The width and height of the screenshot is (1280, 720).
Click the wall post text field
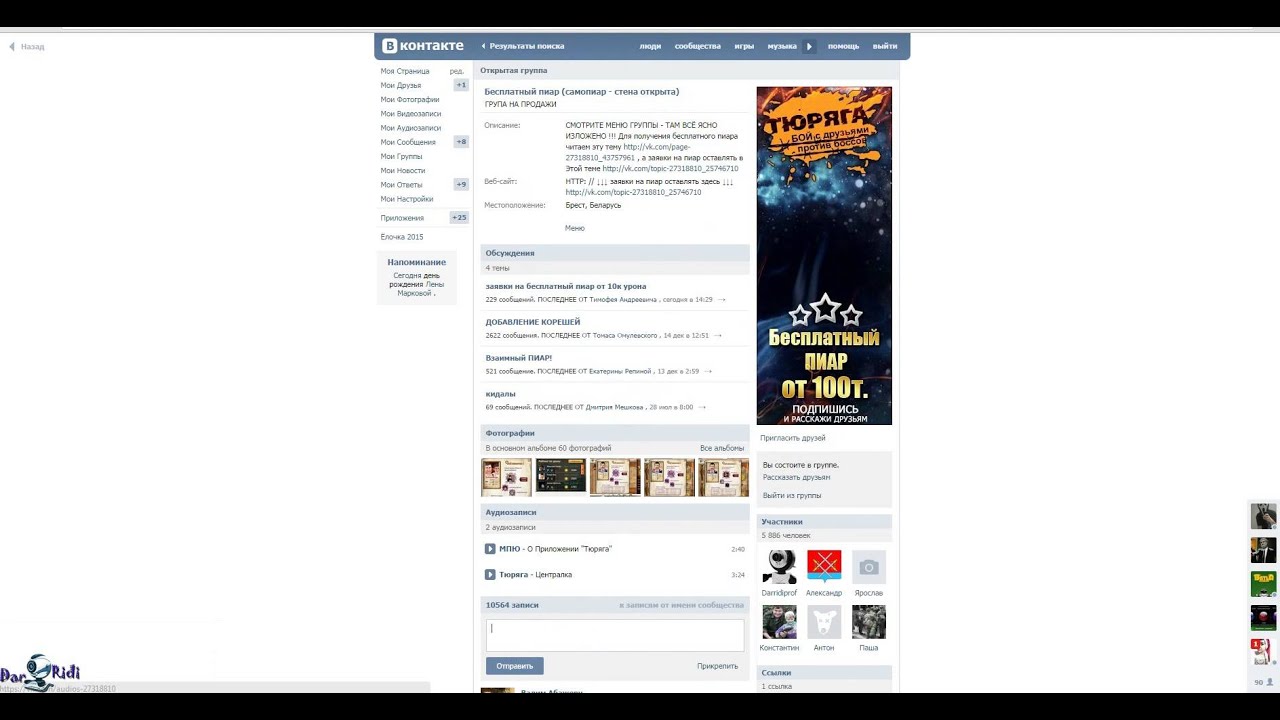(x=615, y=635)
